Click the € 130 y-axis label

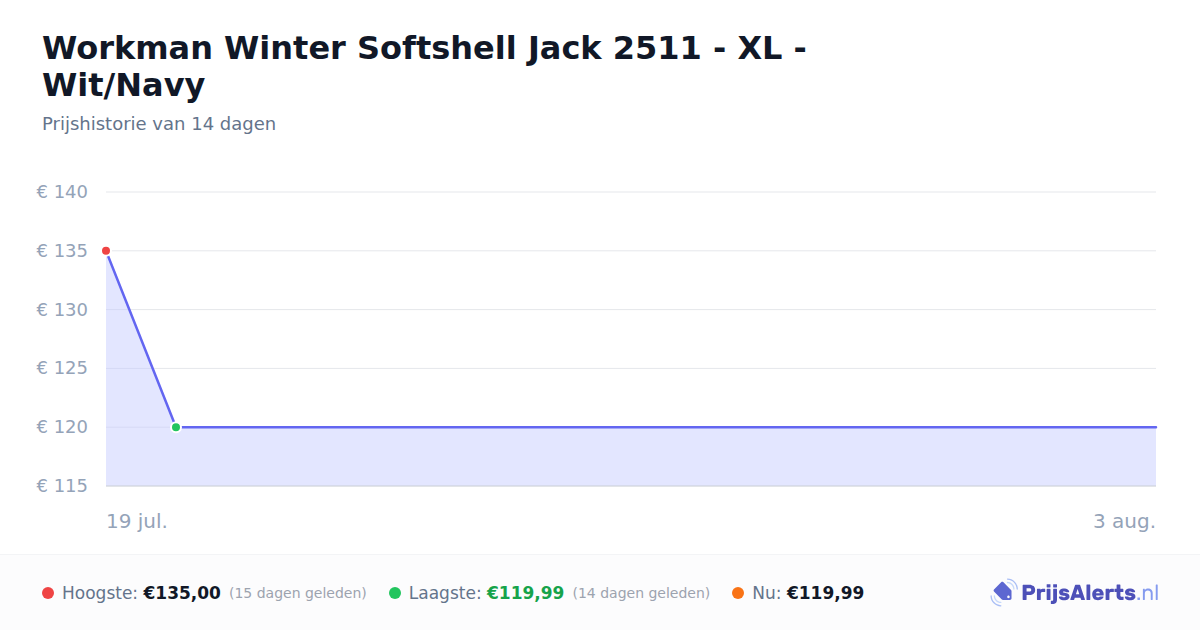click(63, 310)
